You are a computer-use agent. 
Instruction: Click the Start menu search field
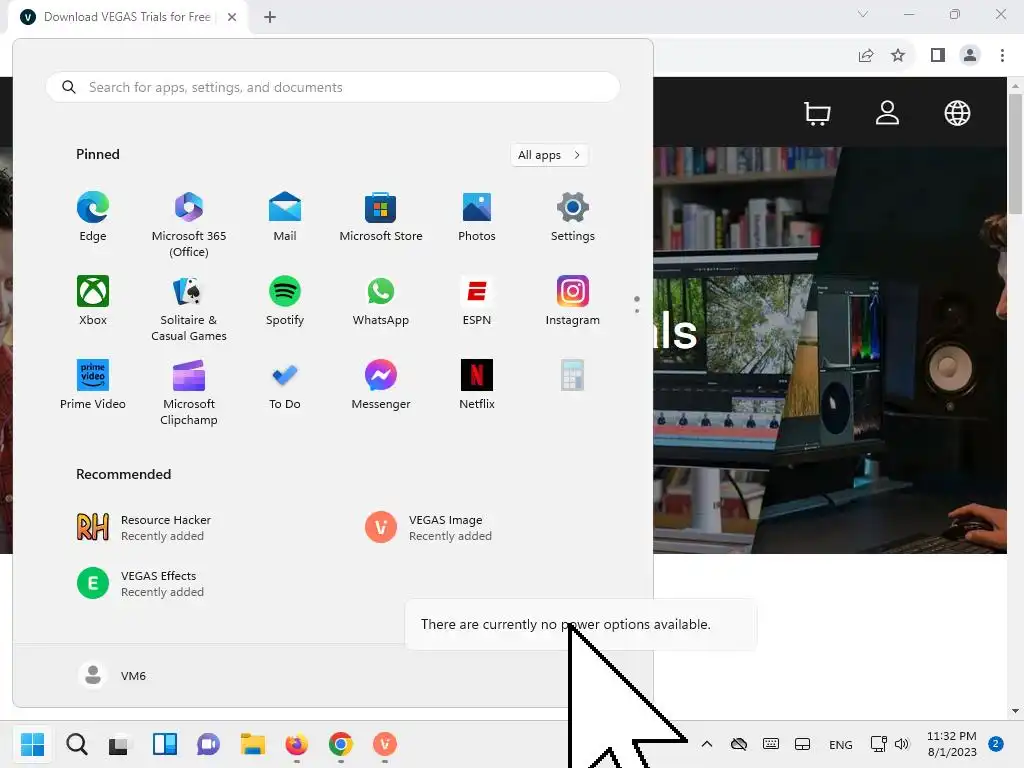[x=333, y=87]
